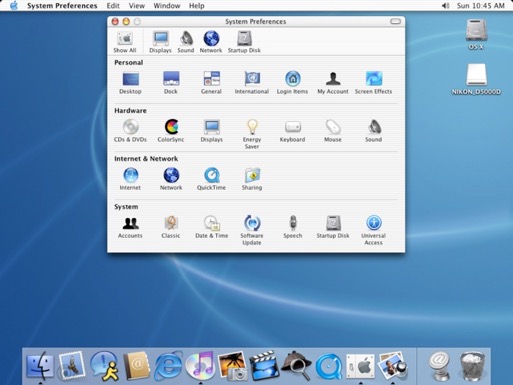Open the ColorSync preference pane
This screenshot has width=513, height=385.
[171, 131]
